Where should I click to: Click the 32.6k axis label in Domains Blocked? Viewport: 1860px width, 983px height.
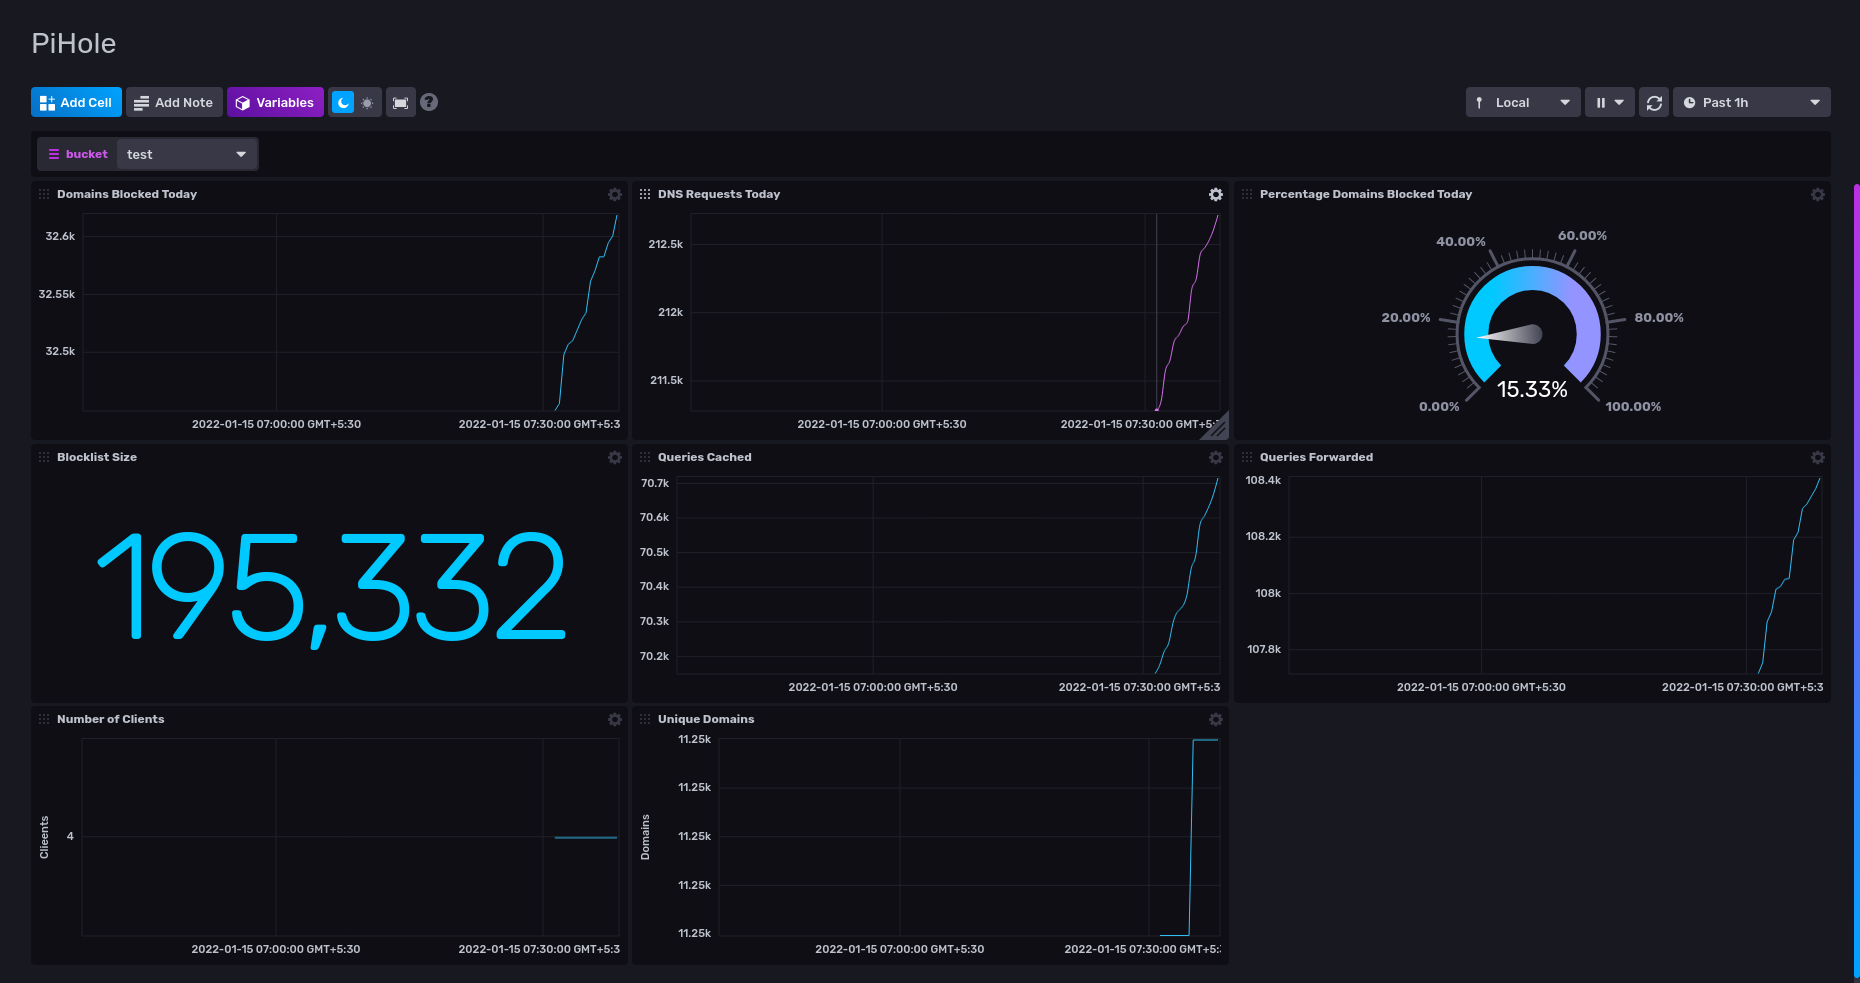60,236
